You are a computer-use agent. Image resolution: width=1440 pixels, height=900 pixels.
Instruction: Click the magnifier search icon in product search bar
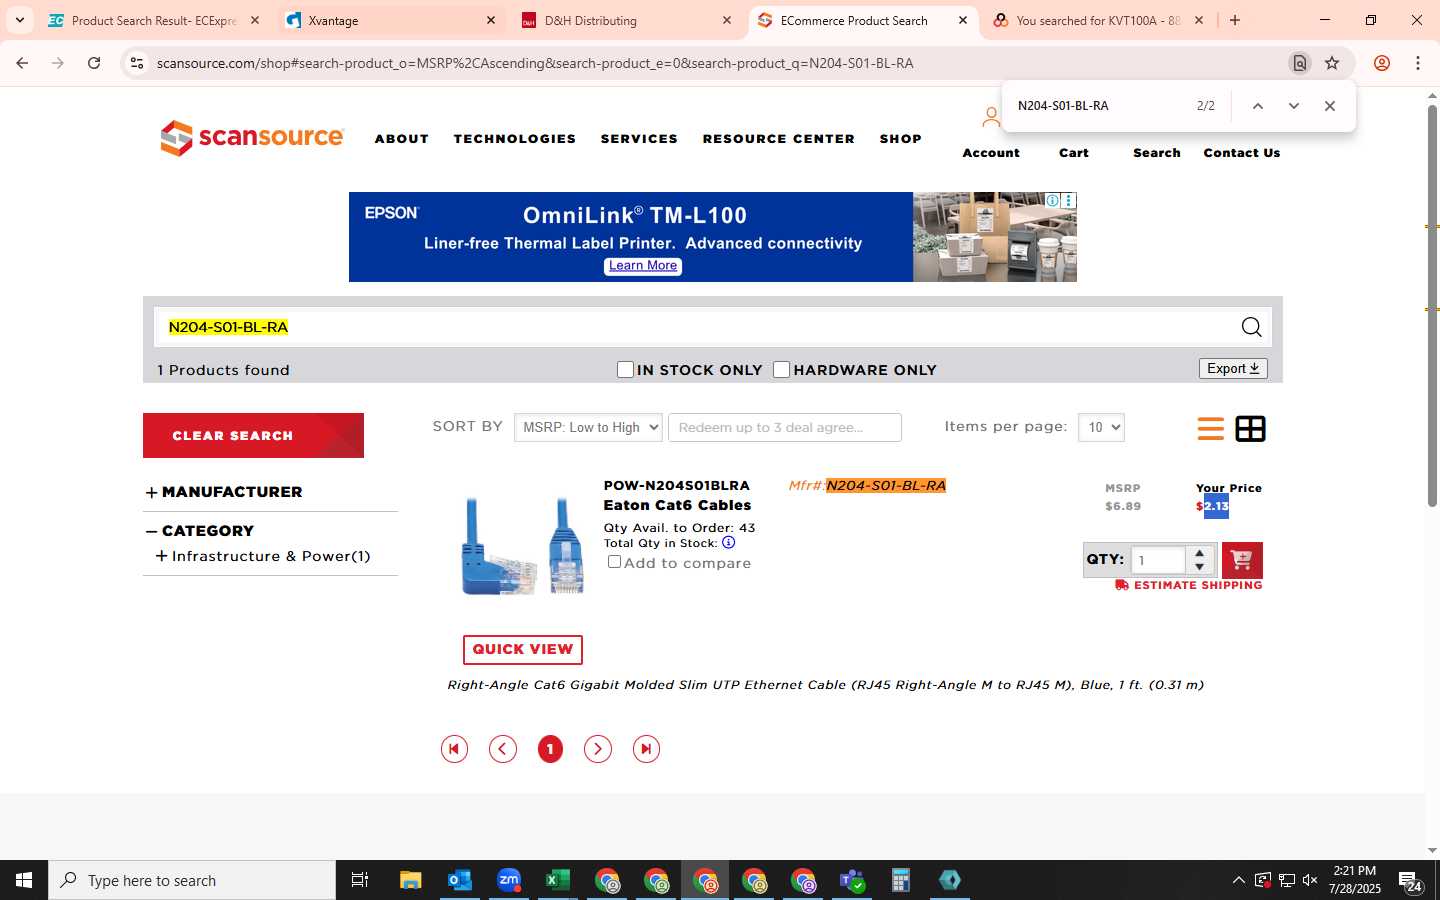[1251, 327]
